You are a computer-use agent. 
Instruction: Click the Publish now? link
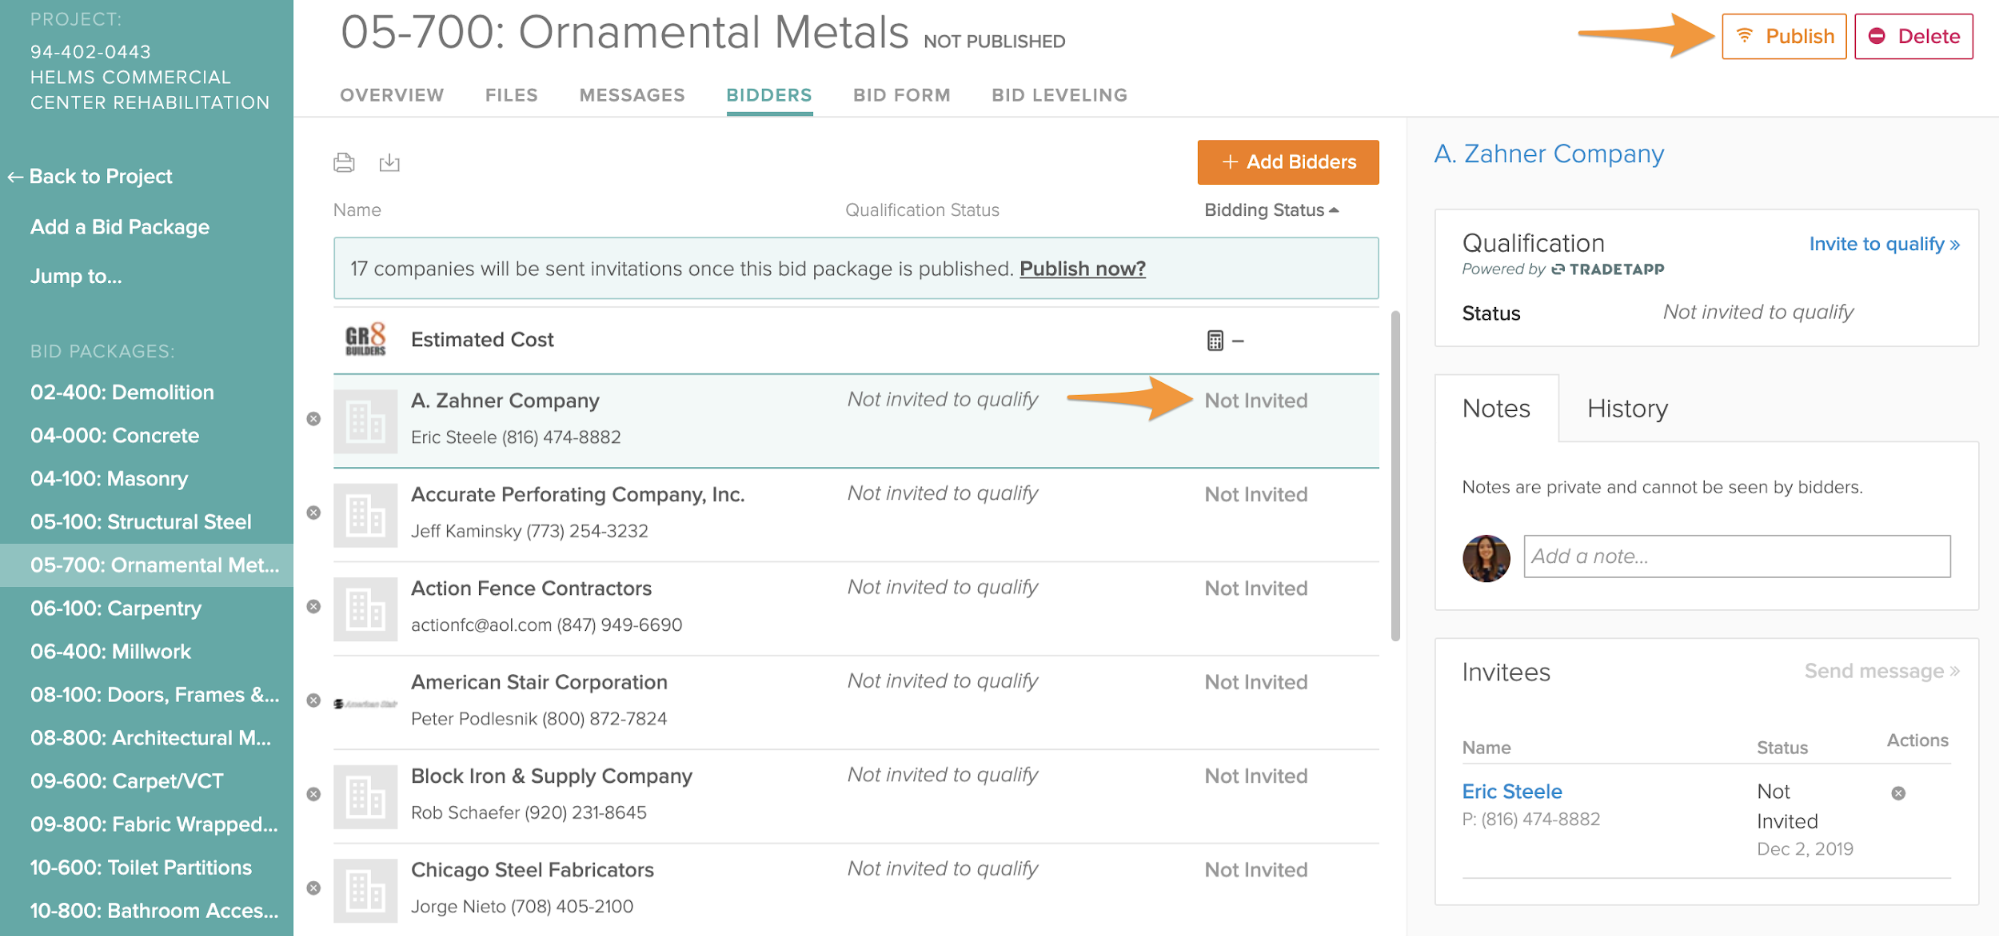click(1082, 269)
